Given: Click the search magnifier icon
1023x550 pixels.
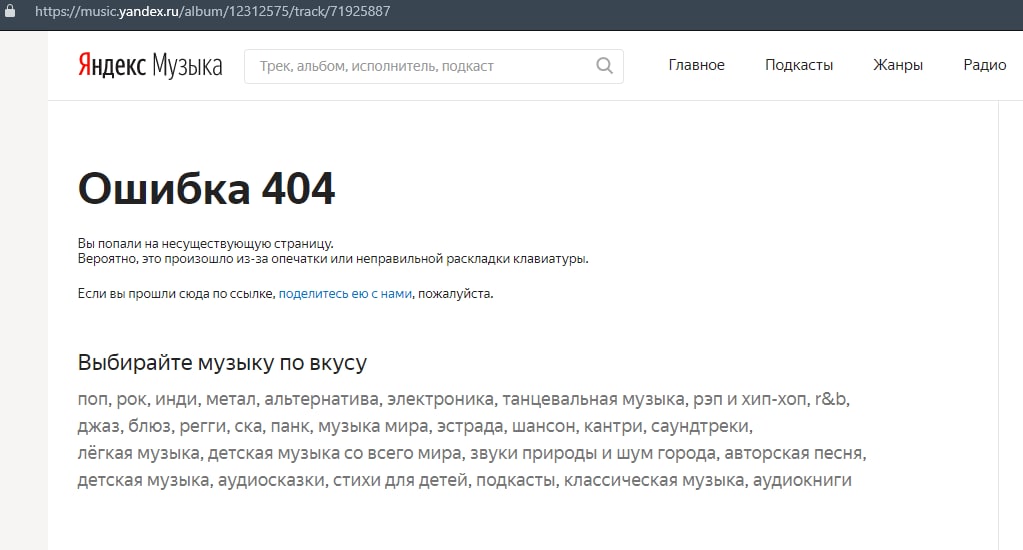Looking at the screenshot, I should (x=604, y=66).
